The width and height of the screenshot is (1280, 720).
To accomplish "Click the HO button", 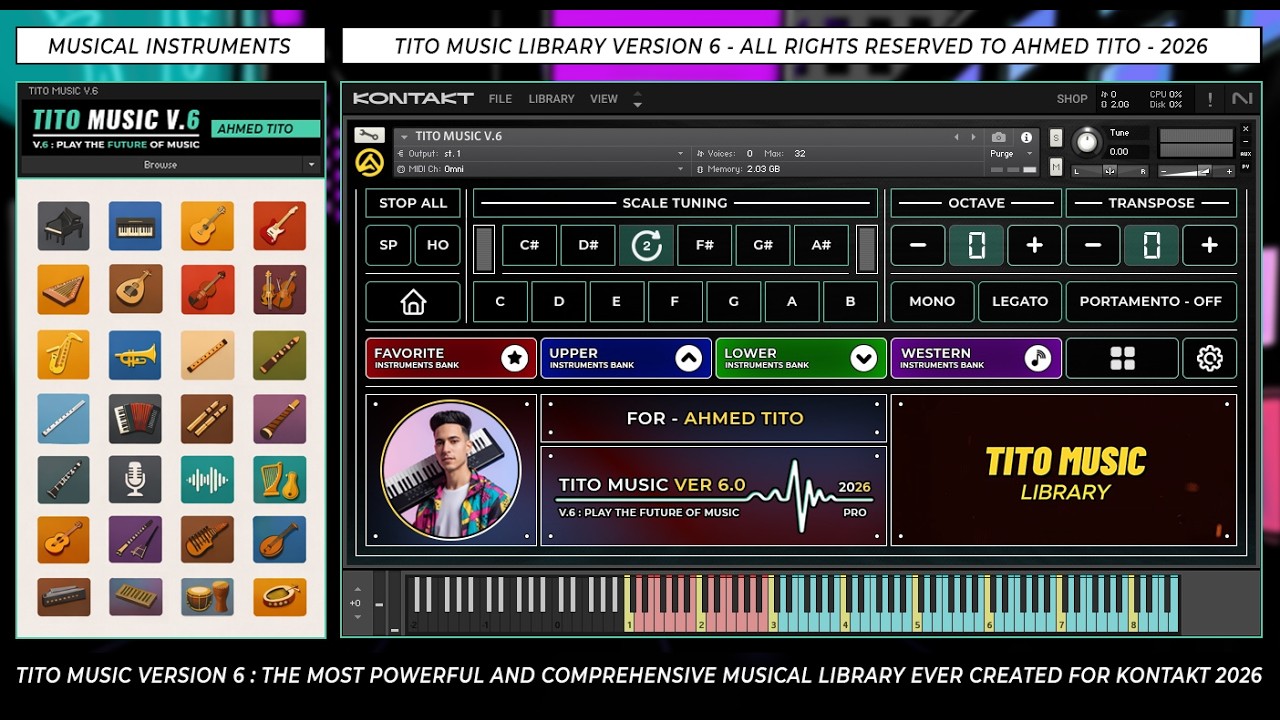I will point(438,245).
